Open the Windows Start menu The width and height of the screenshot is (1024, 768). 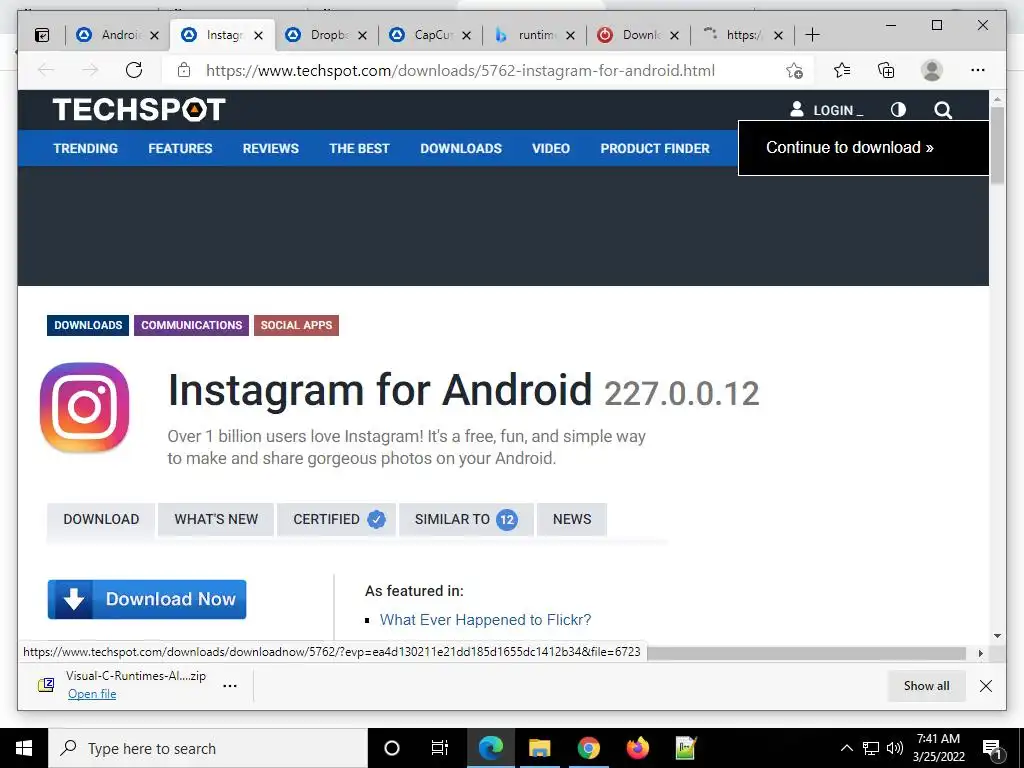[24, 748]
